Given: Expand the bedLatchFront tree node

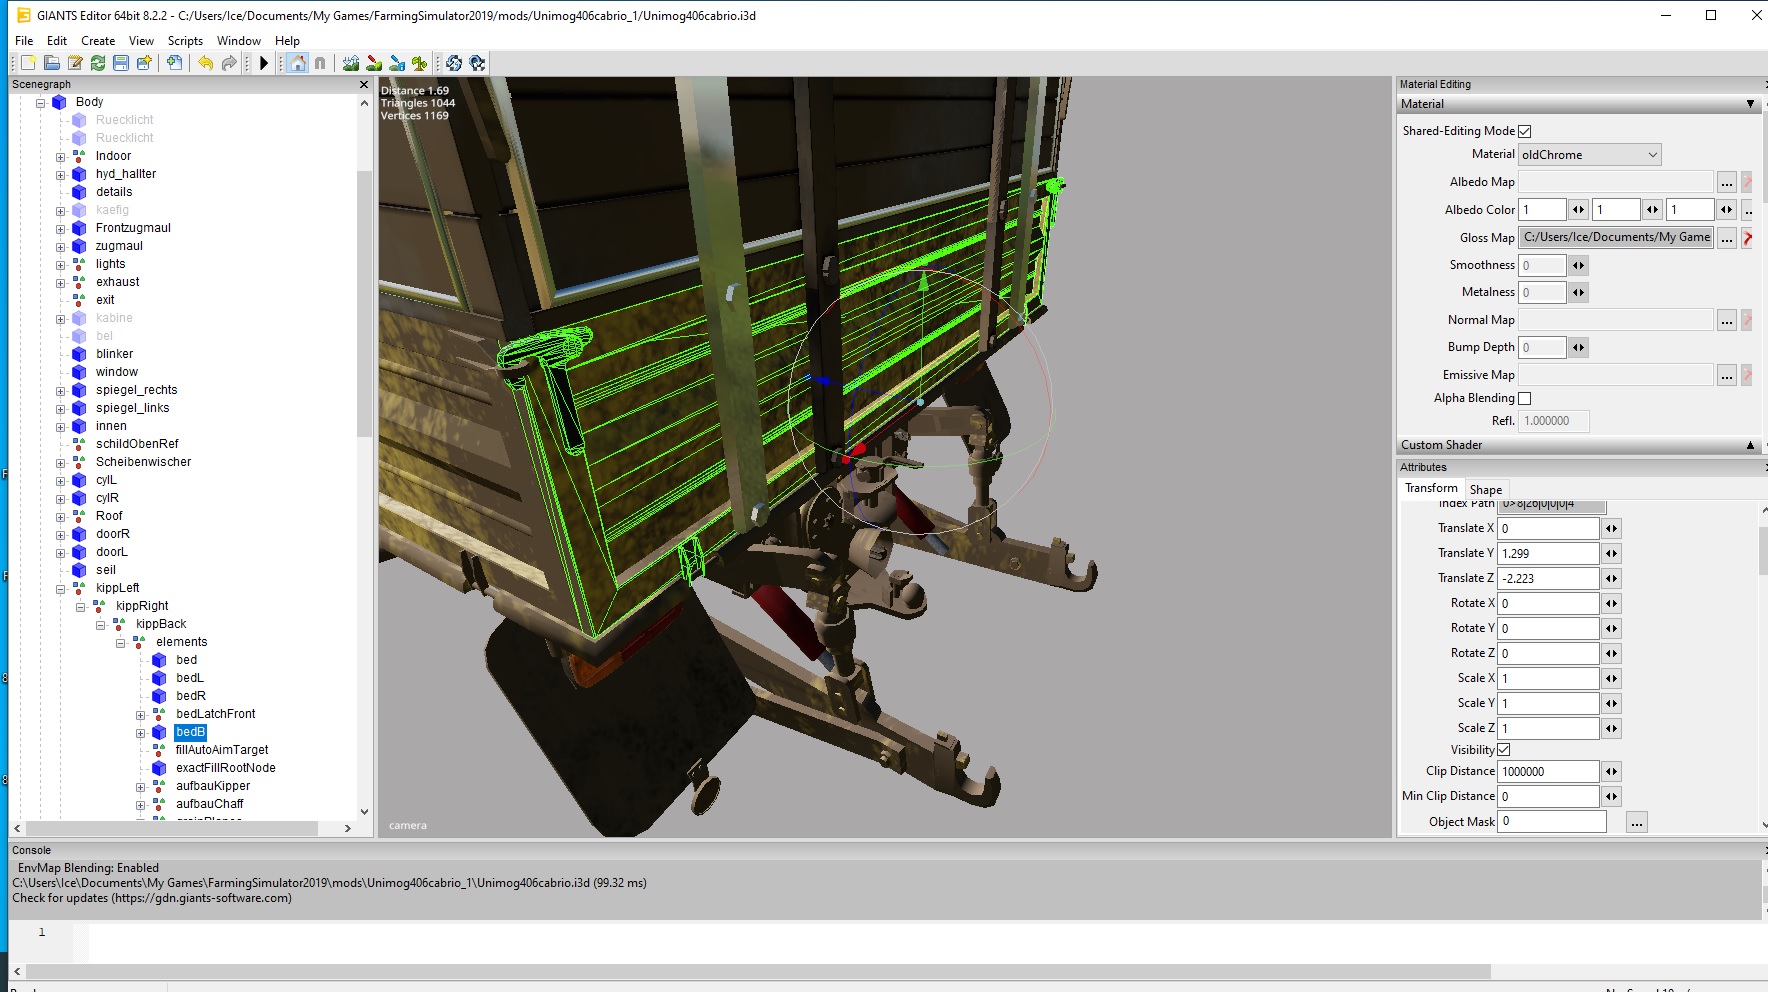Looking at the screenshot, I should tap(141, 714).
